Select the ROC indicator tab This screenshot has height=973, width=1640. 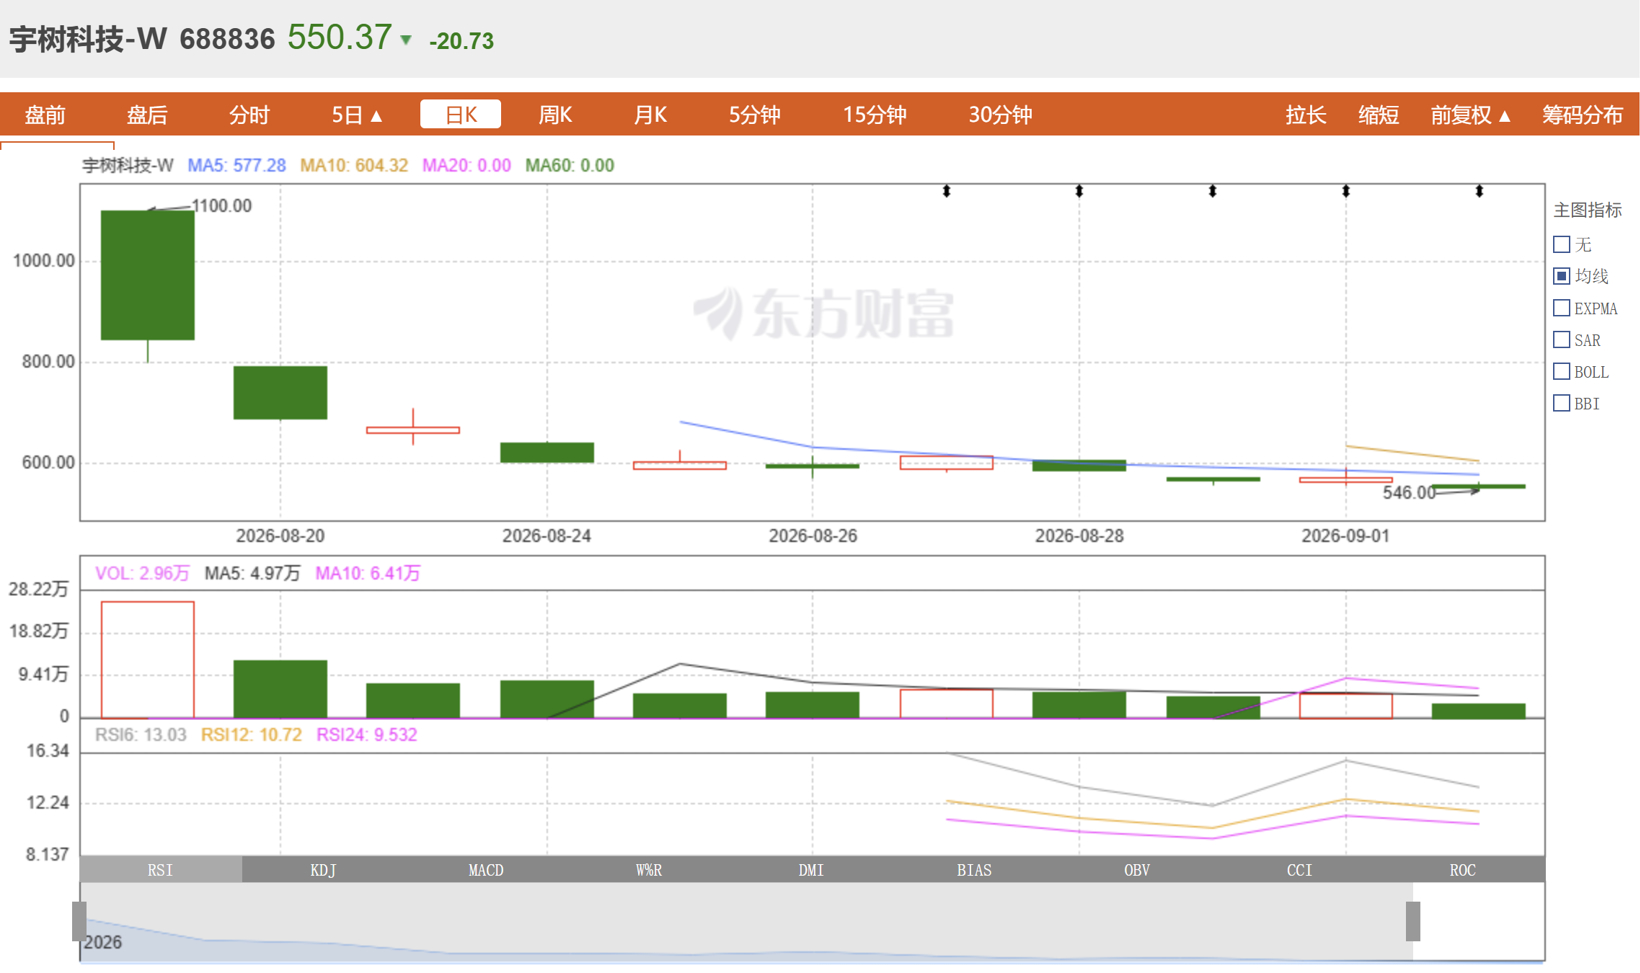click(1462, 870)
